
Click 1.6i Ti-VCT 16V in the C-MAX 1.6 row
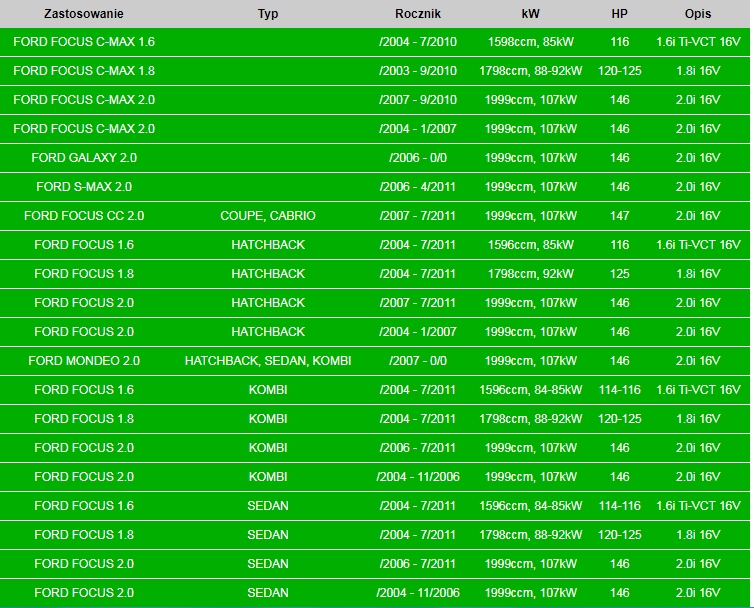tap(698, 42)
